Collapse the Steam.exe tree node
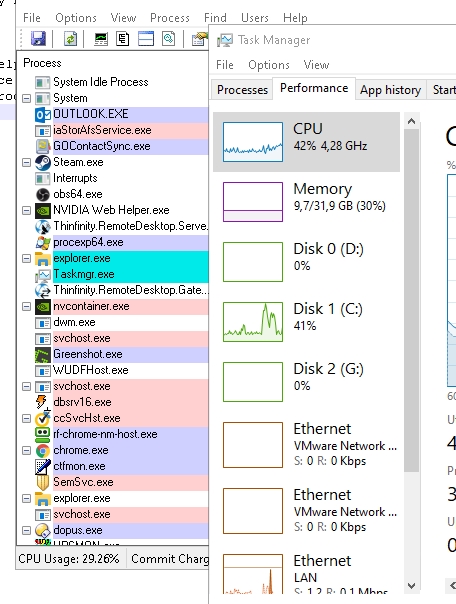This screenshot has height=604, width=456. pyautogui.click(x=26, y=163)
